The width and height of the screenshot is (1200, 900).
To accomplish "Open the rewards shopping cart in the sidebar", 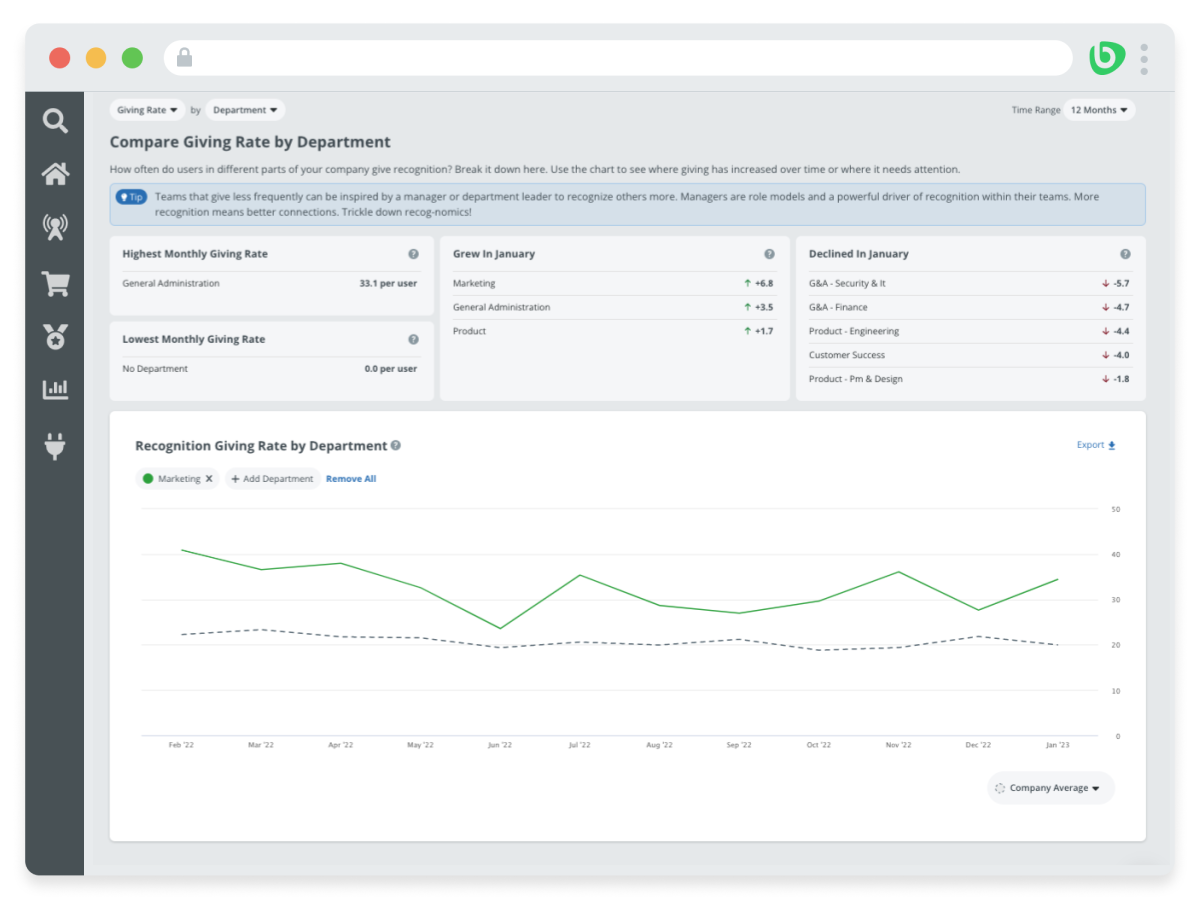I will (x=55, y=283).
